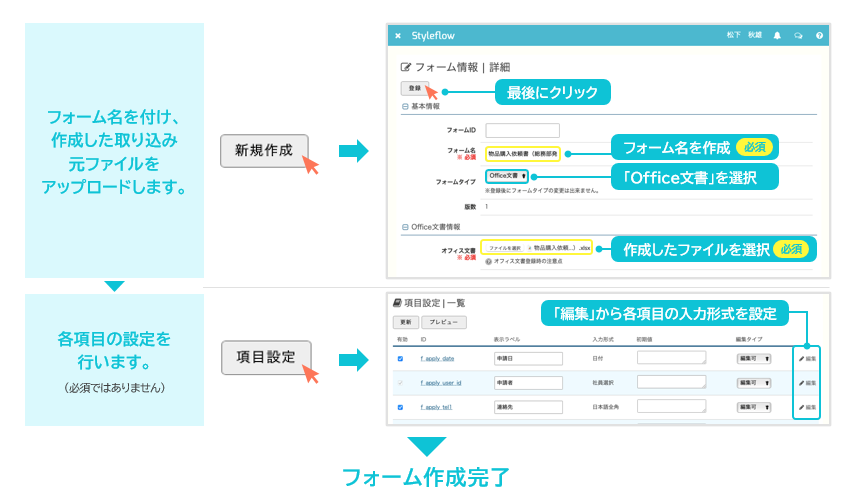Click the 登録 button

[415, 88]
